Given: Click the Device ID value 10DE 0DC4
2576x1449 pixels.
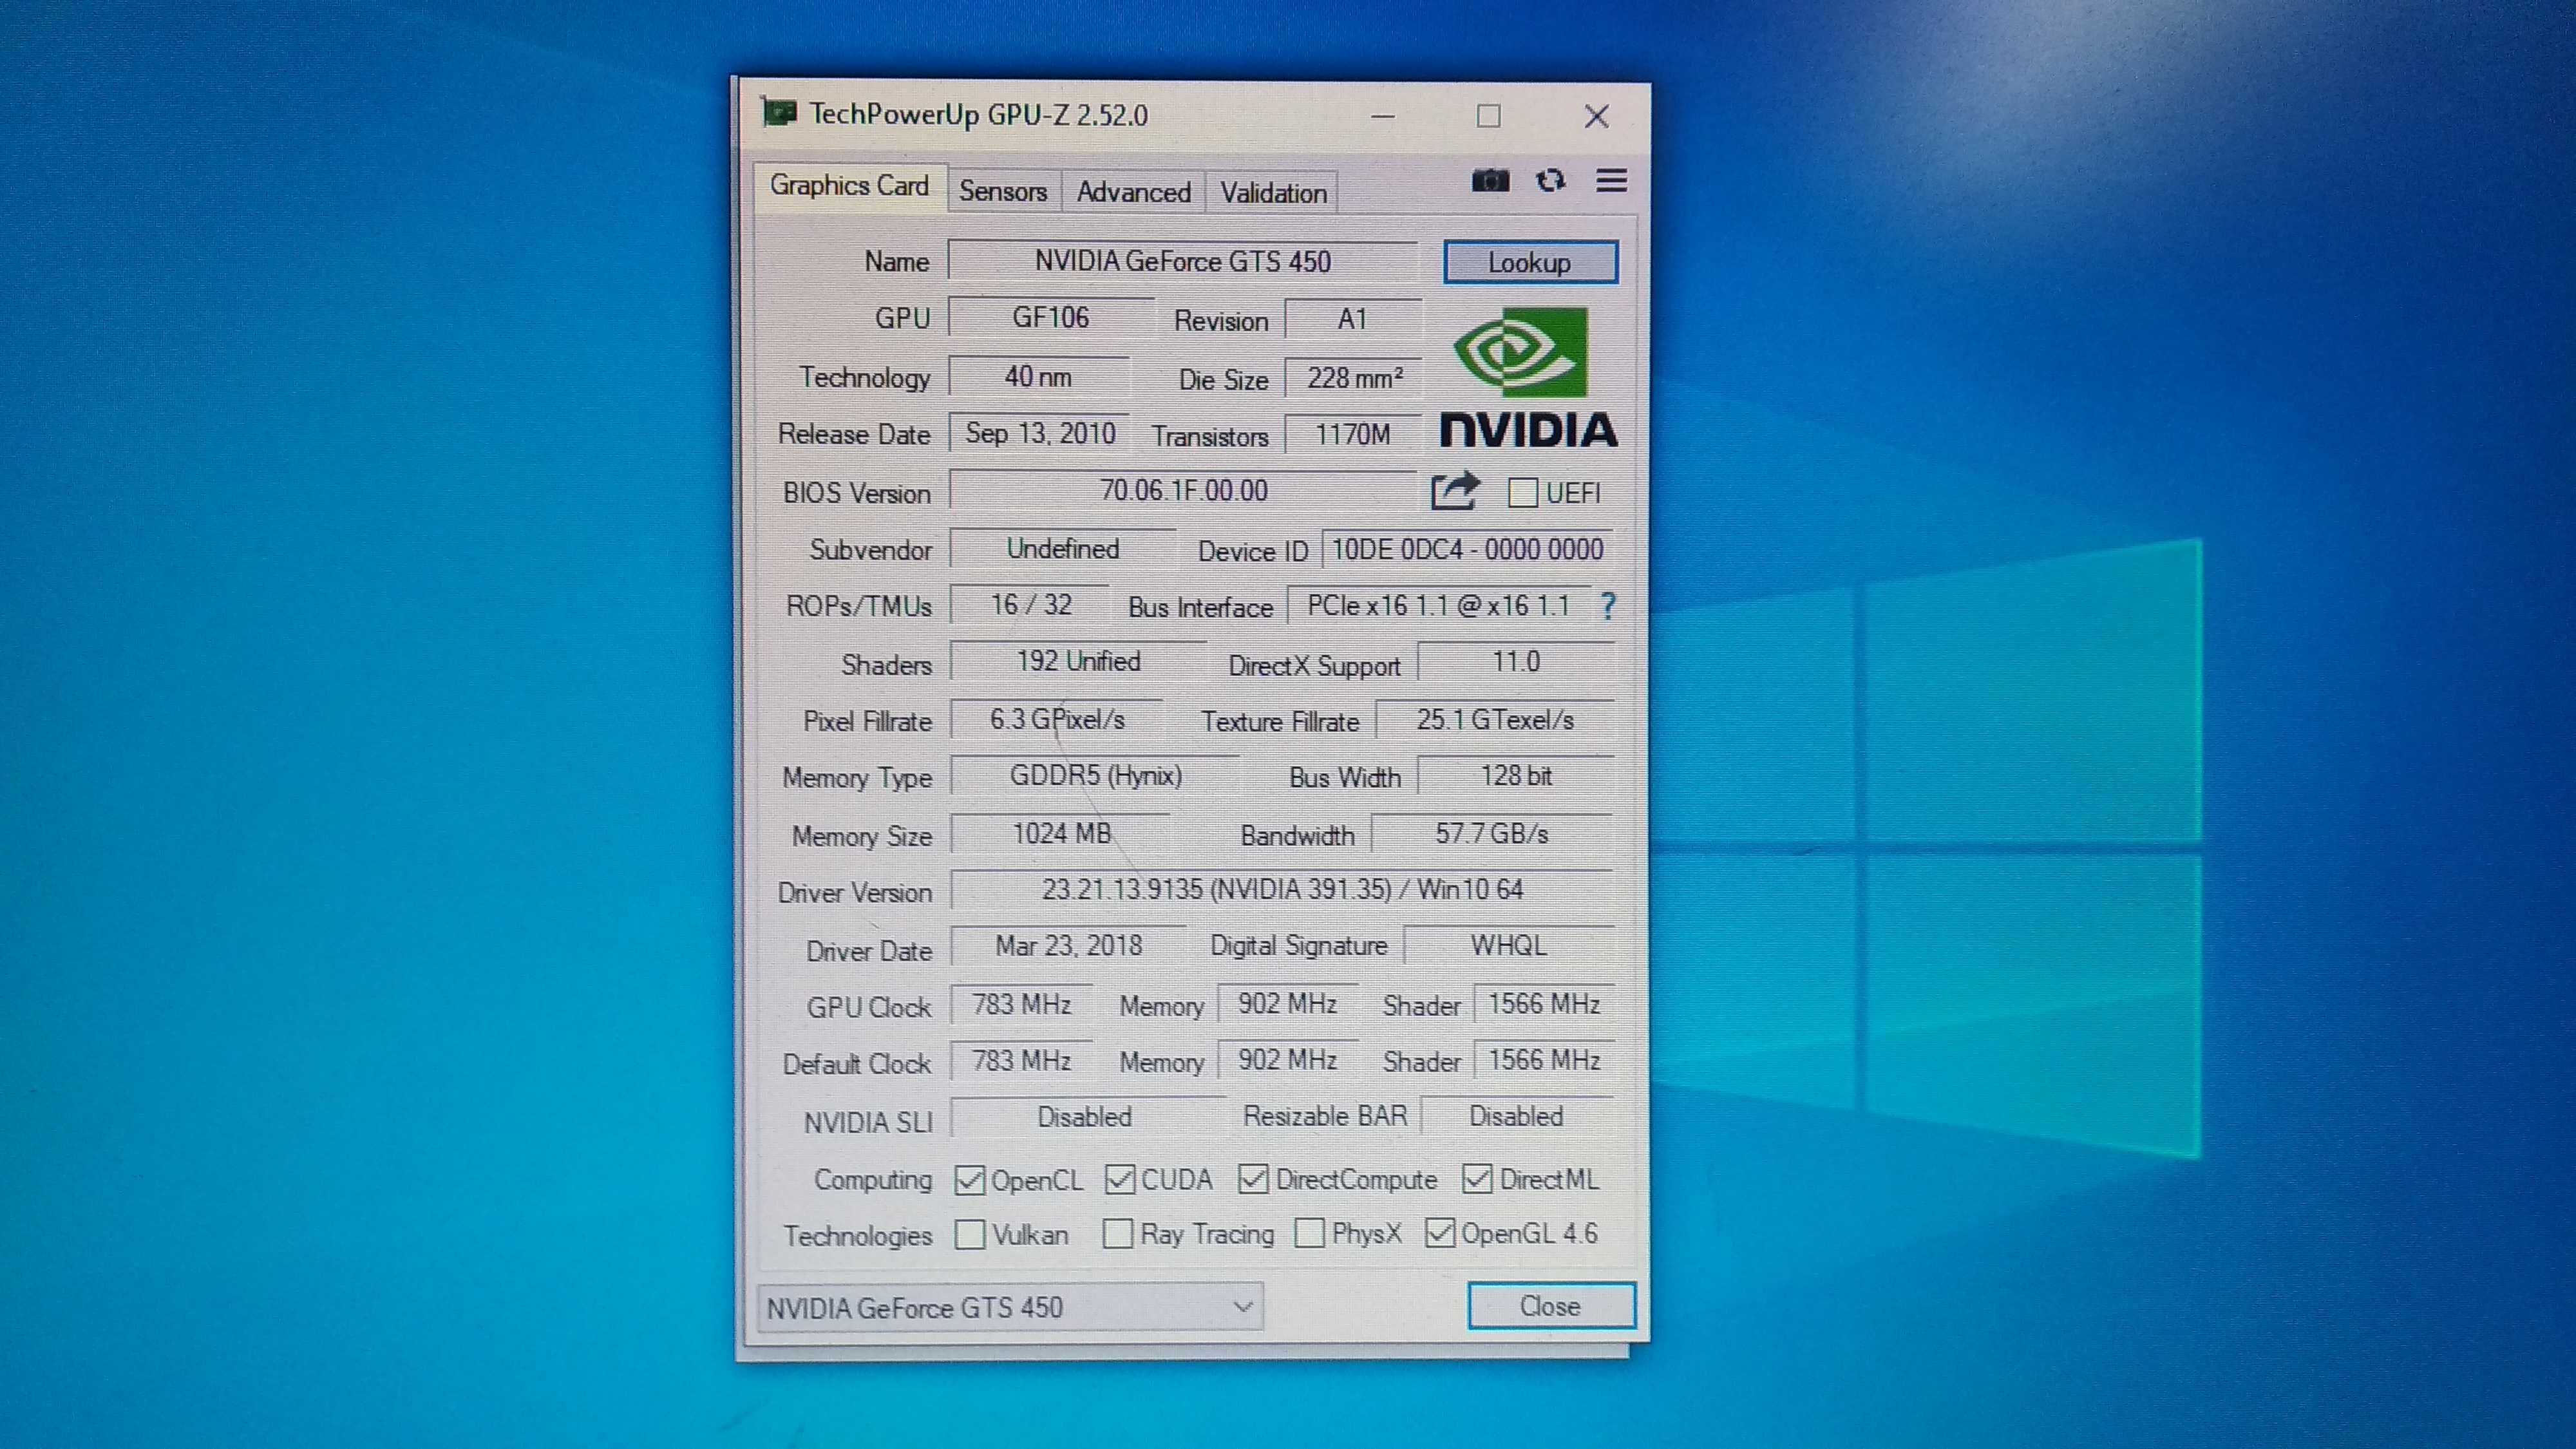Looking at the screenshot, I should pos(1468,550).
